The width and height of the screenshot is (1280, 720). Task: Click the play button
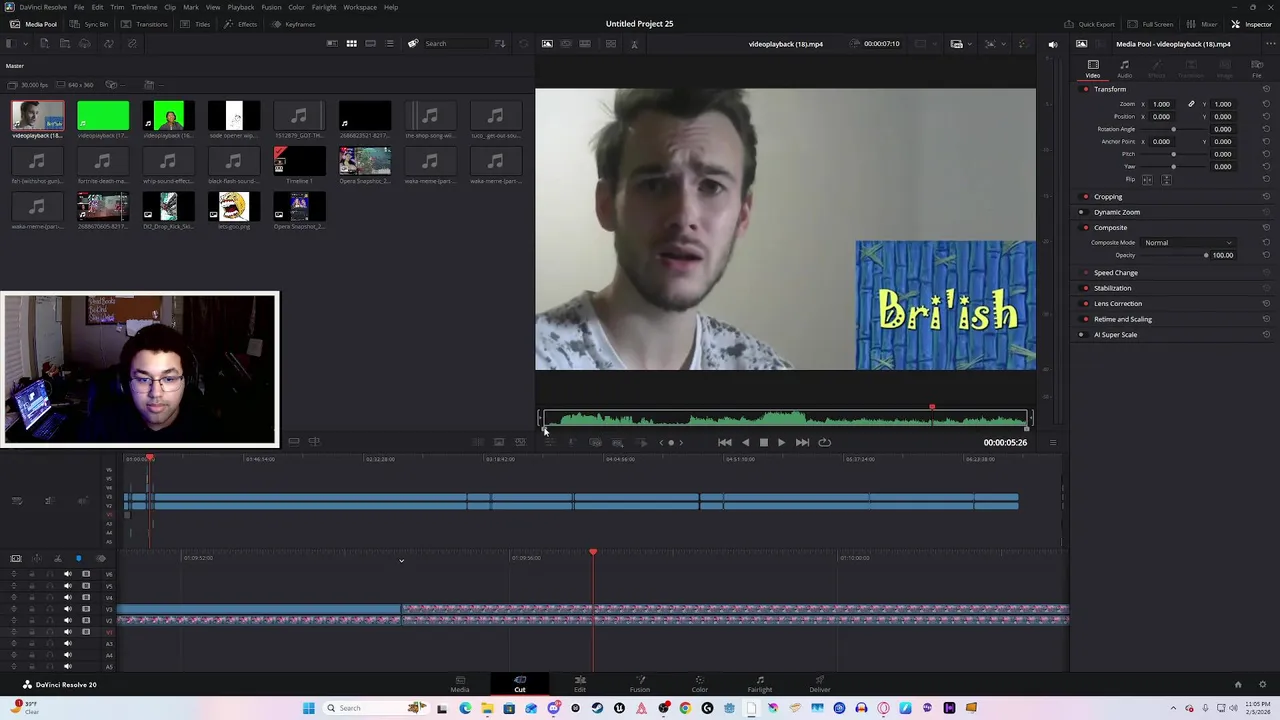pos(781,442)
